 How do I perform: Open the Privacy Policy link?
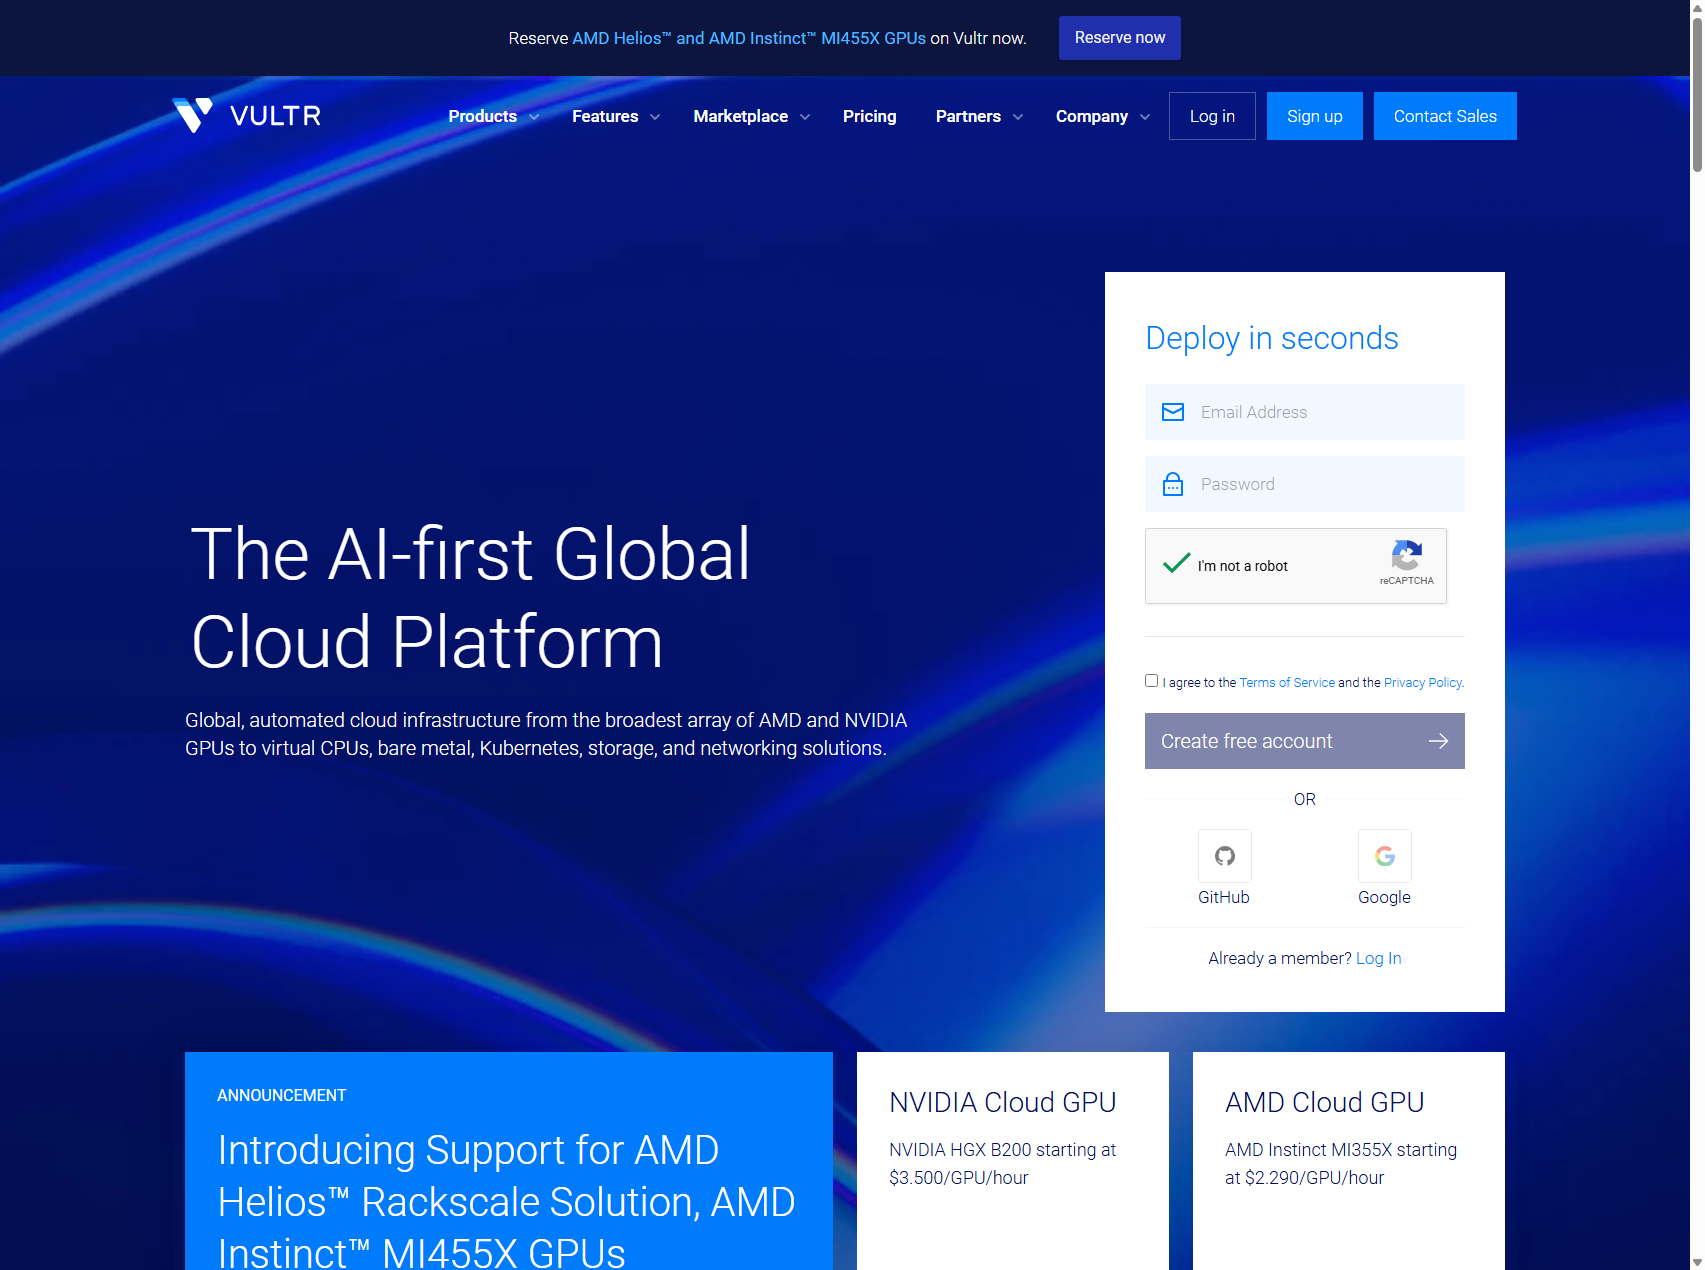point(1423,683)
